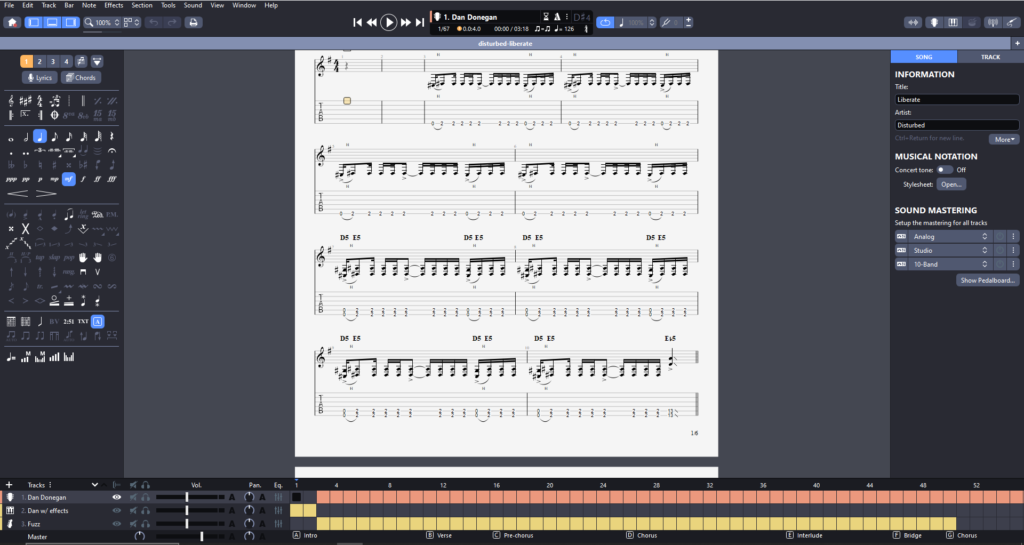The image size is (1024, 545).
Task: Select the fortissimo ff dynamic
Action: (x=97, y=179)
